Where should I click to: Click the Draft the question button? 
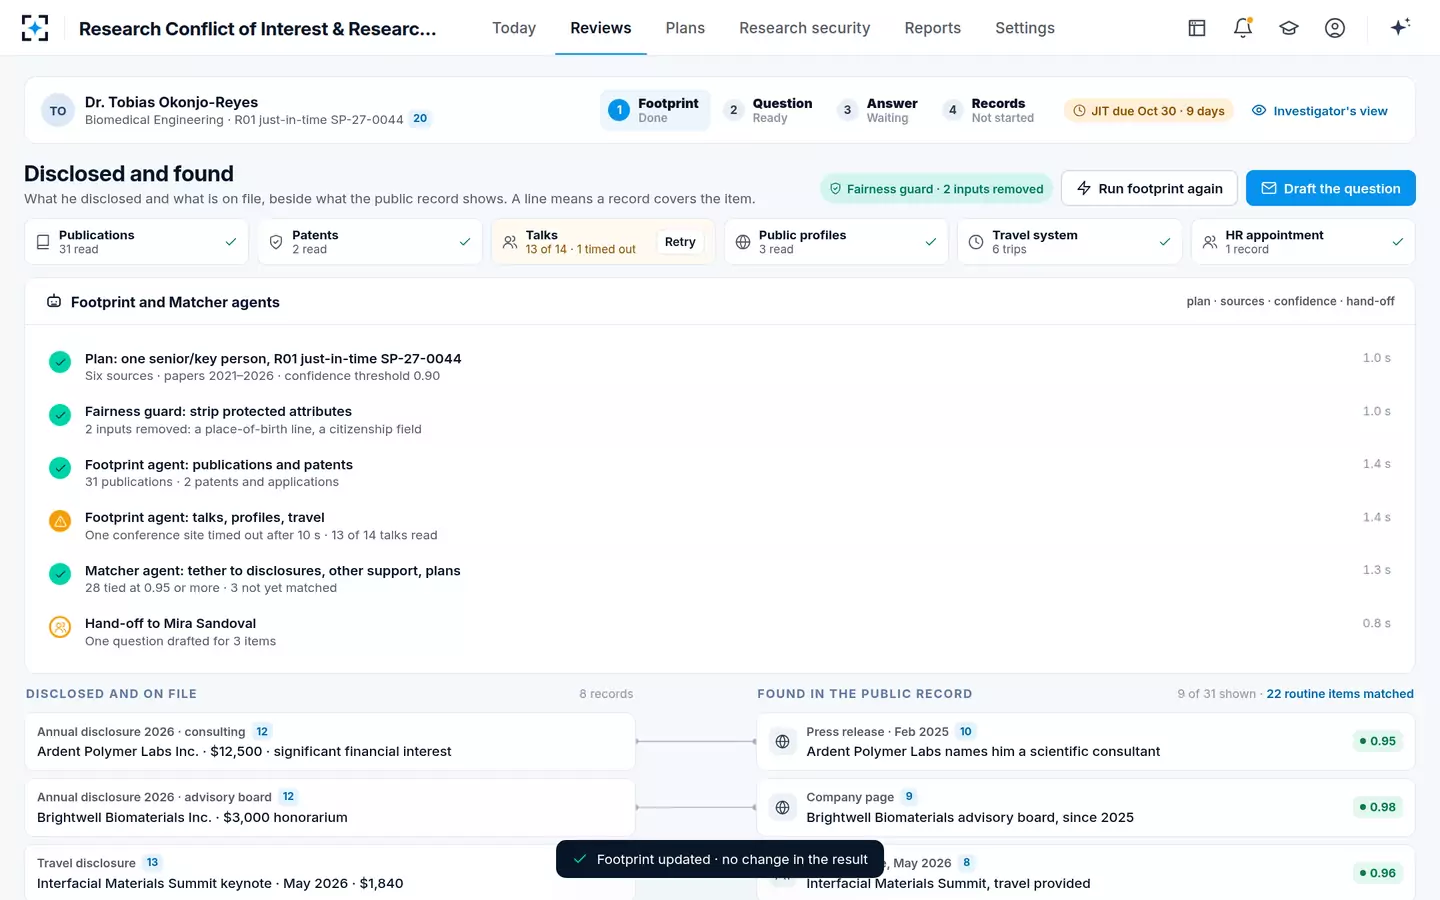(1331, 188)
